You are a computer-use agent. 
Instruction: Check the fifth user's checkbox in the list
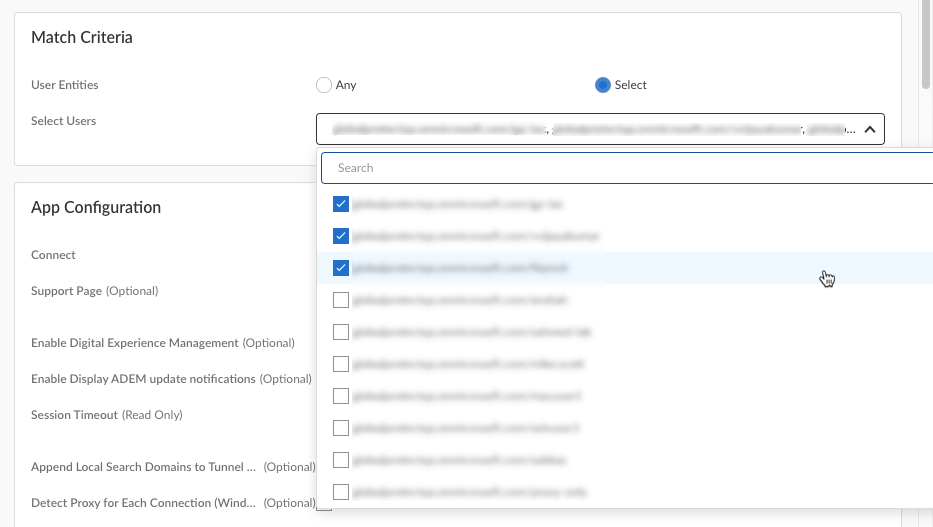tap(341, 332)
